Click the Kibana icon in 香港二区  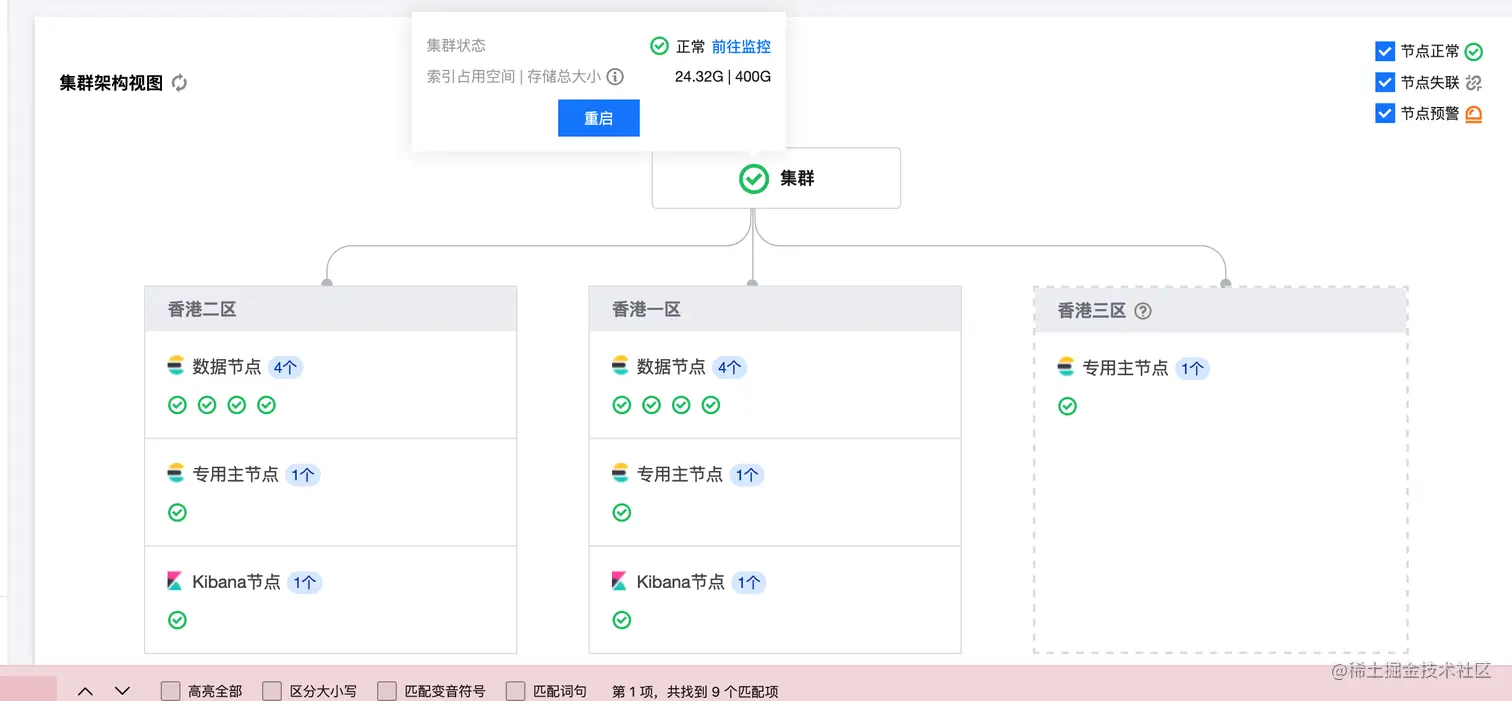coord(176,581)
